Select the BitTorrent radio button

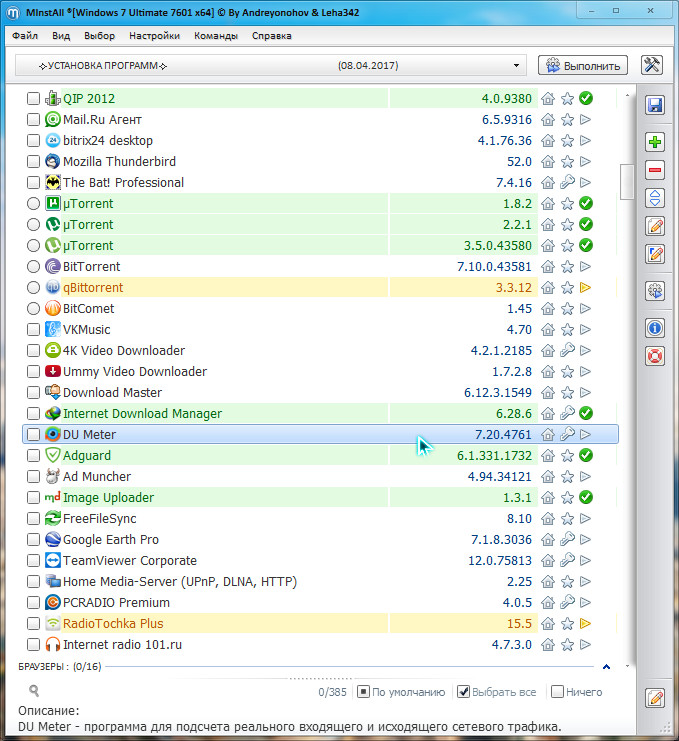(33, 267)
